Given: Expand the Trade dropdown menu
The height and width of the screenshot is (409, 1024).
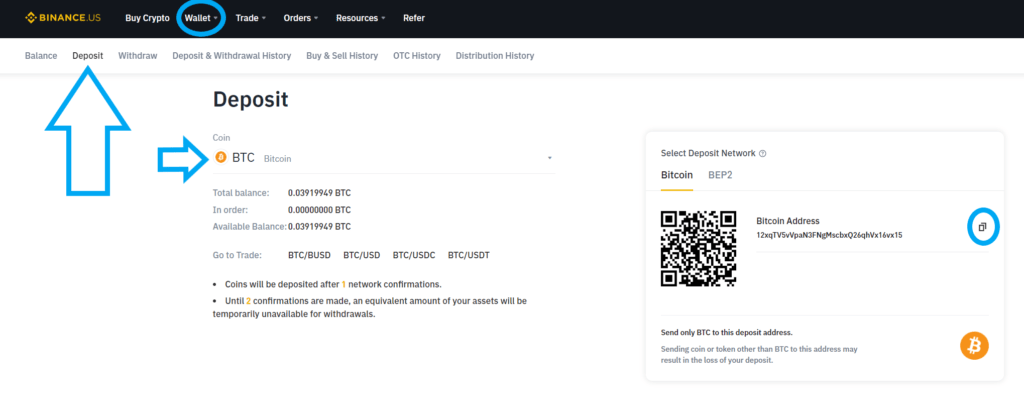Looking at the screenshot, I should pos(251,18).
